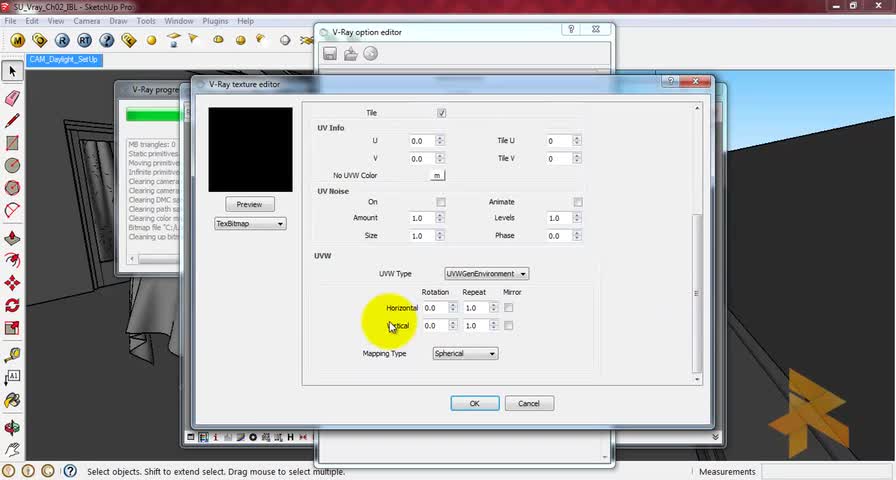Select the Arc tool
Screen dimensions: 896x480
(12, 210)
